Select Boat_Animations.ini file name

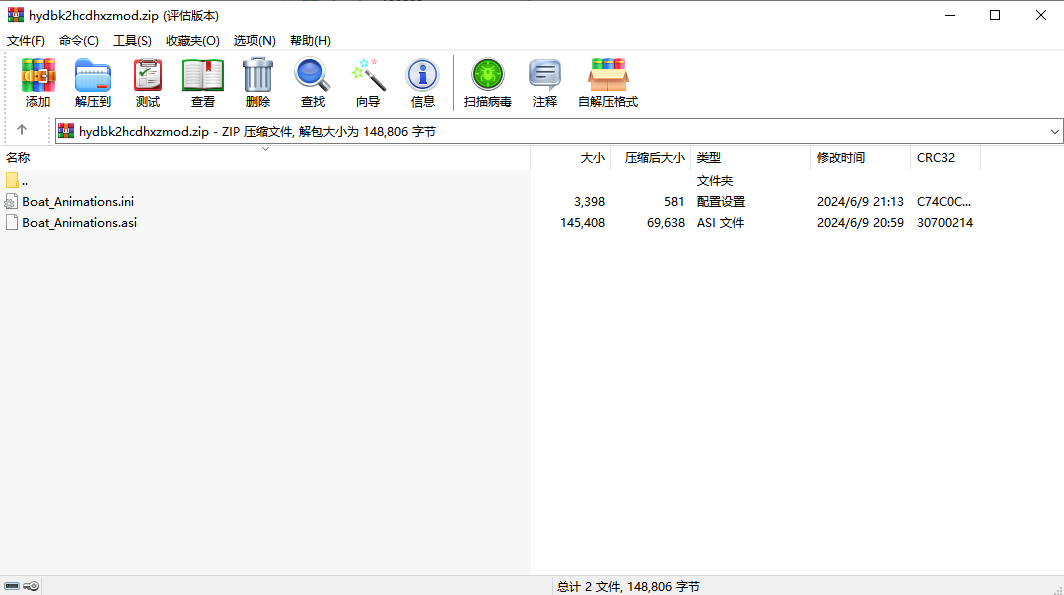coord(78,201)
